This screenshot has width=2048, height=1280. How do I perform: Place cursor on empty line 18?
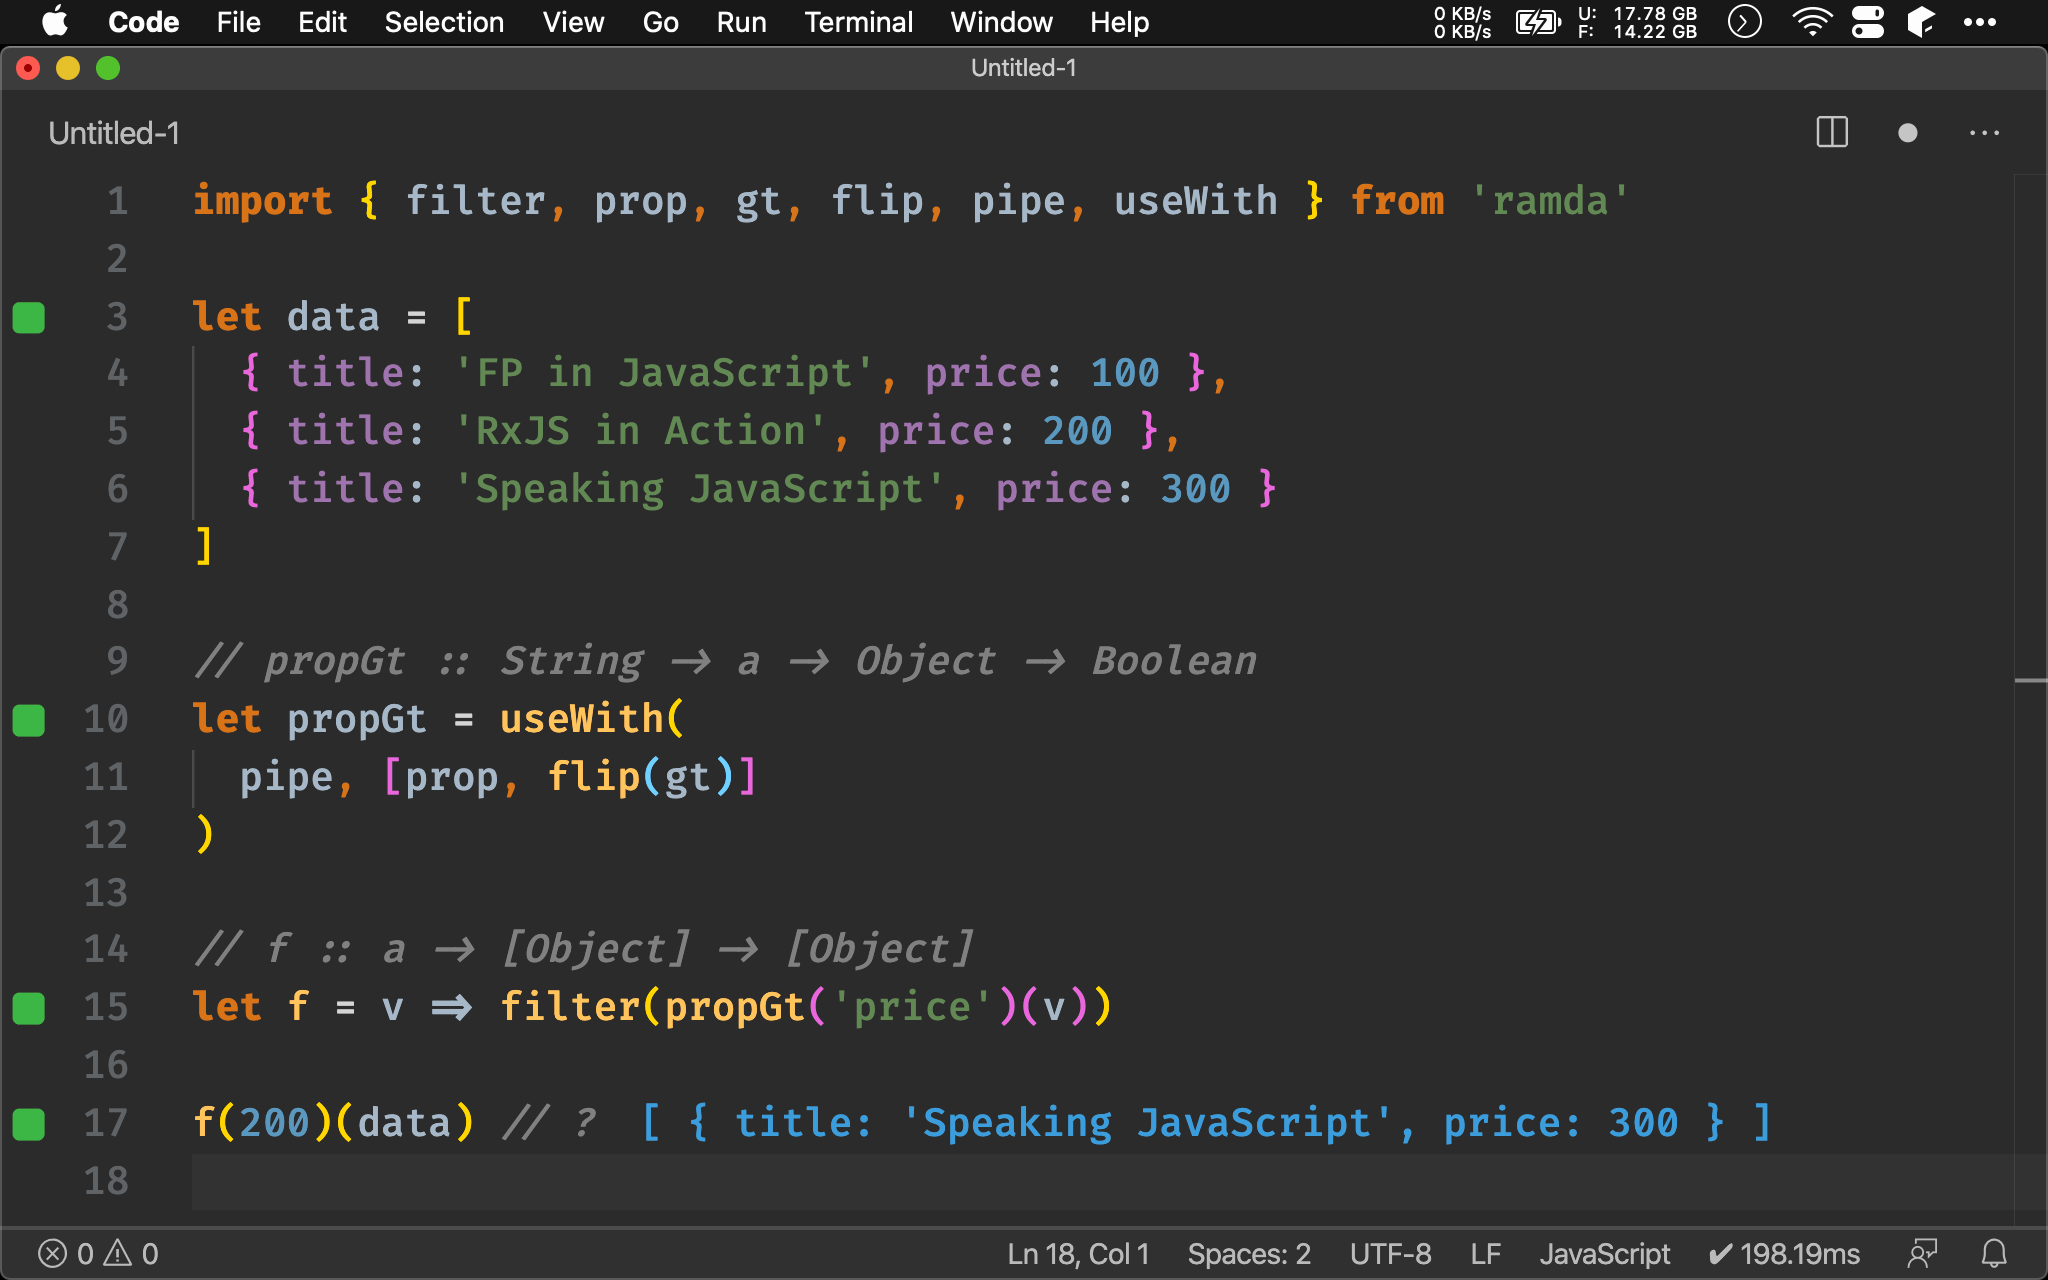pyautogui.click(x=1100, y=1181)
